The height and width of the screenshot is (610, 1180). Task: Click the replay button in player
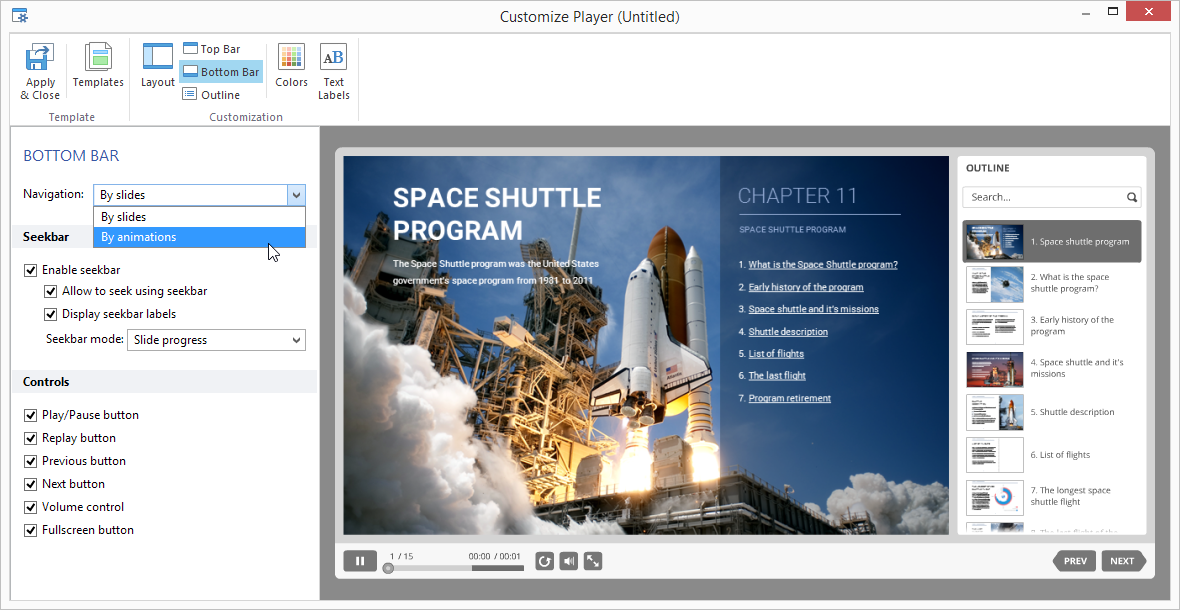point(544,560)
